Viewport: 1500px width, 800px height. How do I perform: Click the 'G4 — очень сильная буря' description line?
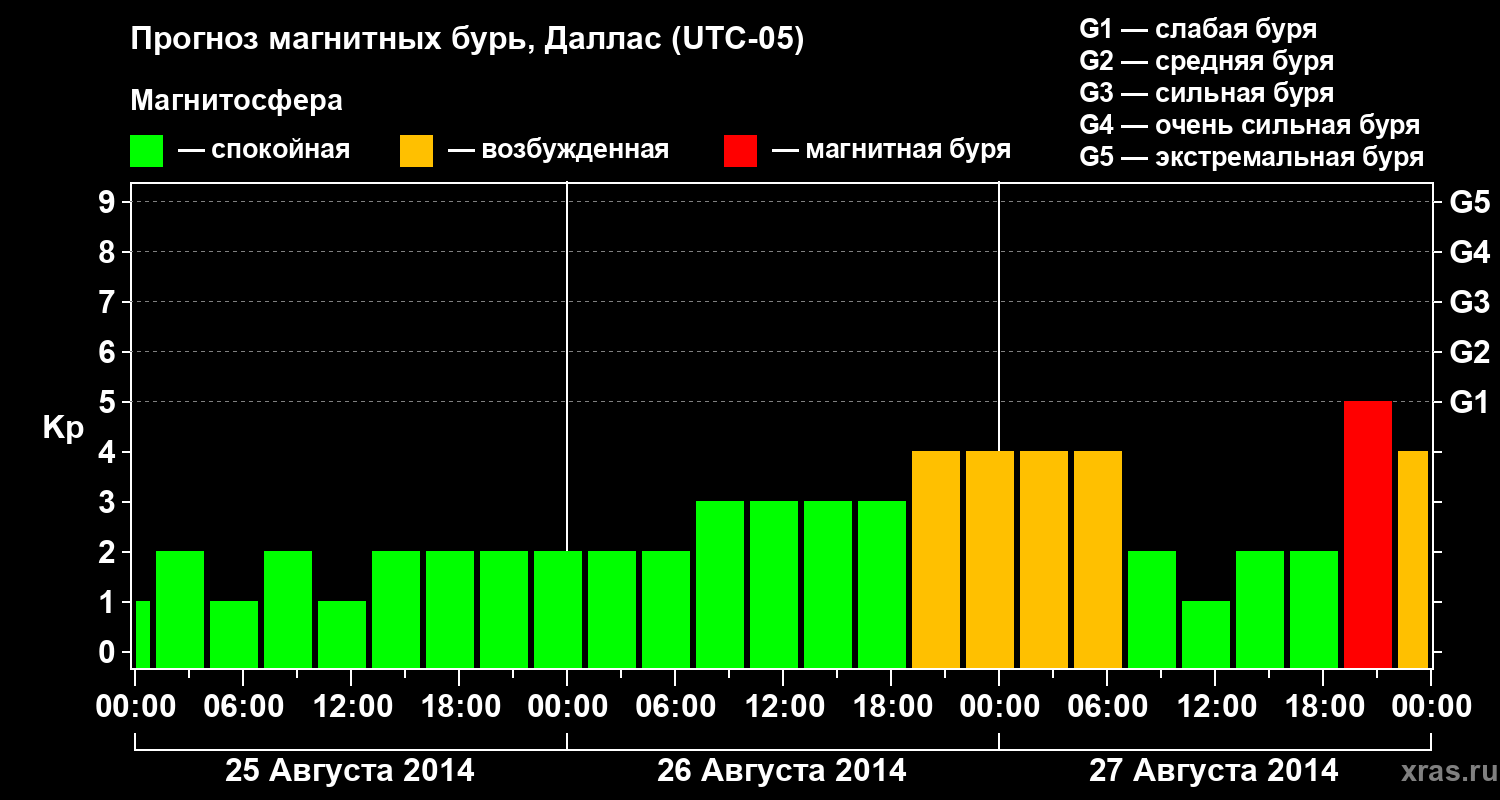coord(1249,125)
